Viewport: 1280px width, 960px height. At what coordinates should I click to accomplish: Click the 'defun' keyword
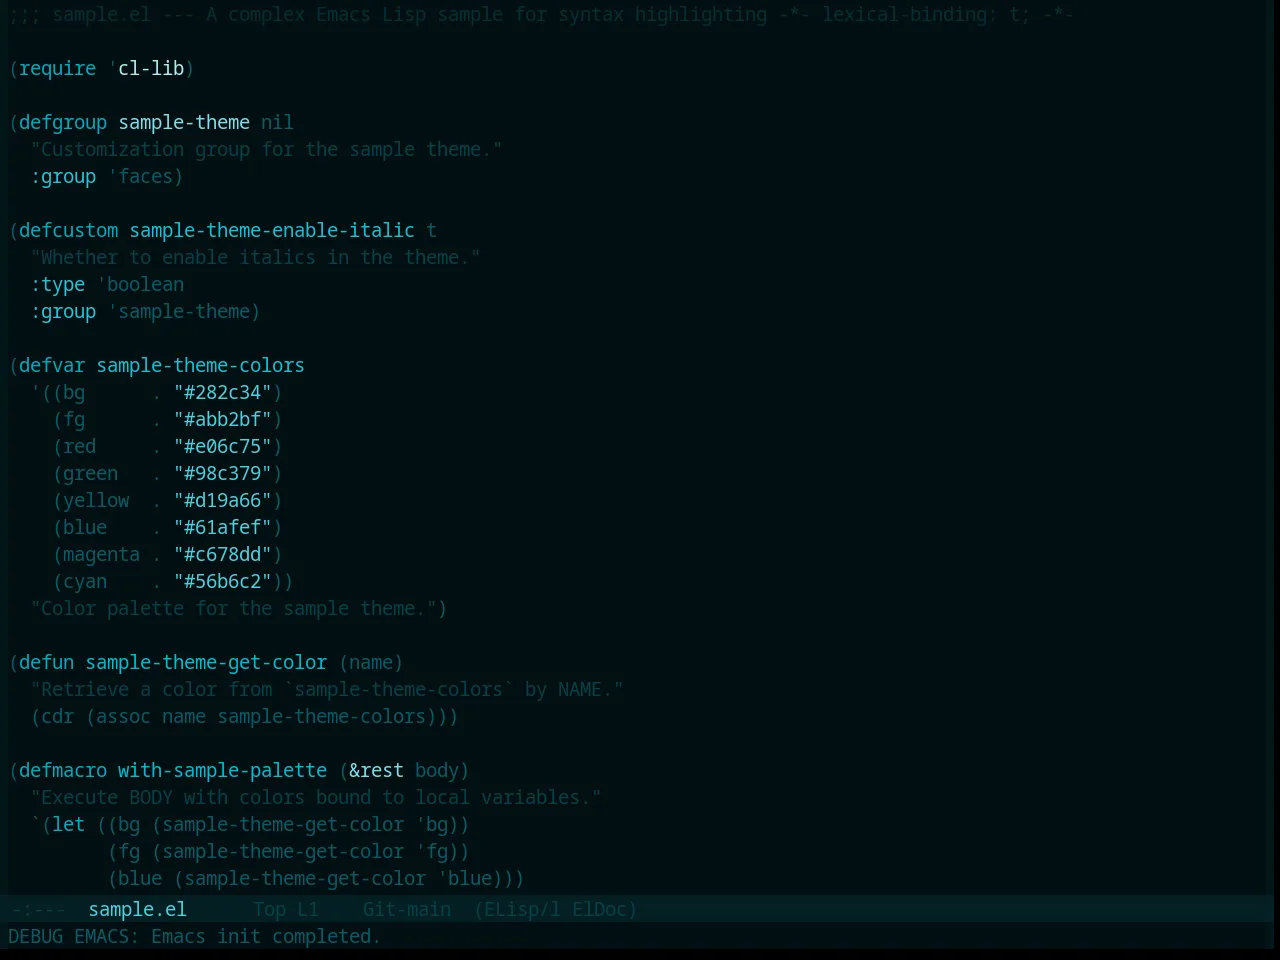tap(46, 662)
